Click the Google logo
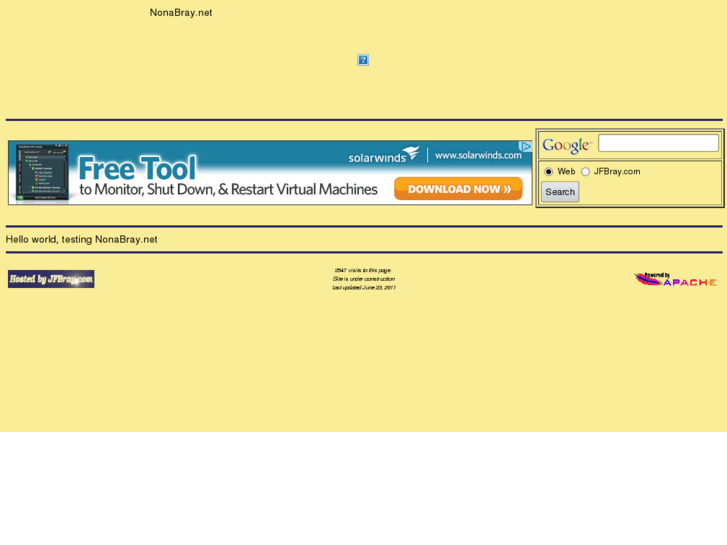The width and height of the screenshot is (727, 545). (x=567, y=145)
